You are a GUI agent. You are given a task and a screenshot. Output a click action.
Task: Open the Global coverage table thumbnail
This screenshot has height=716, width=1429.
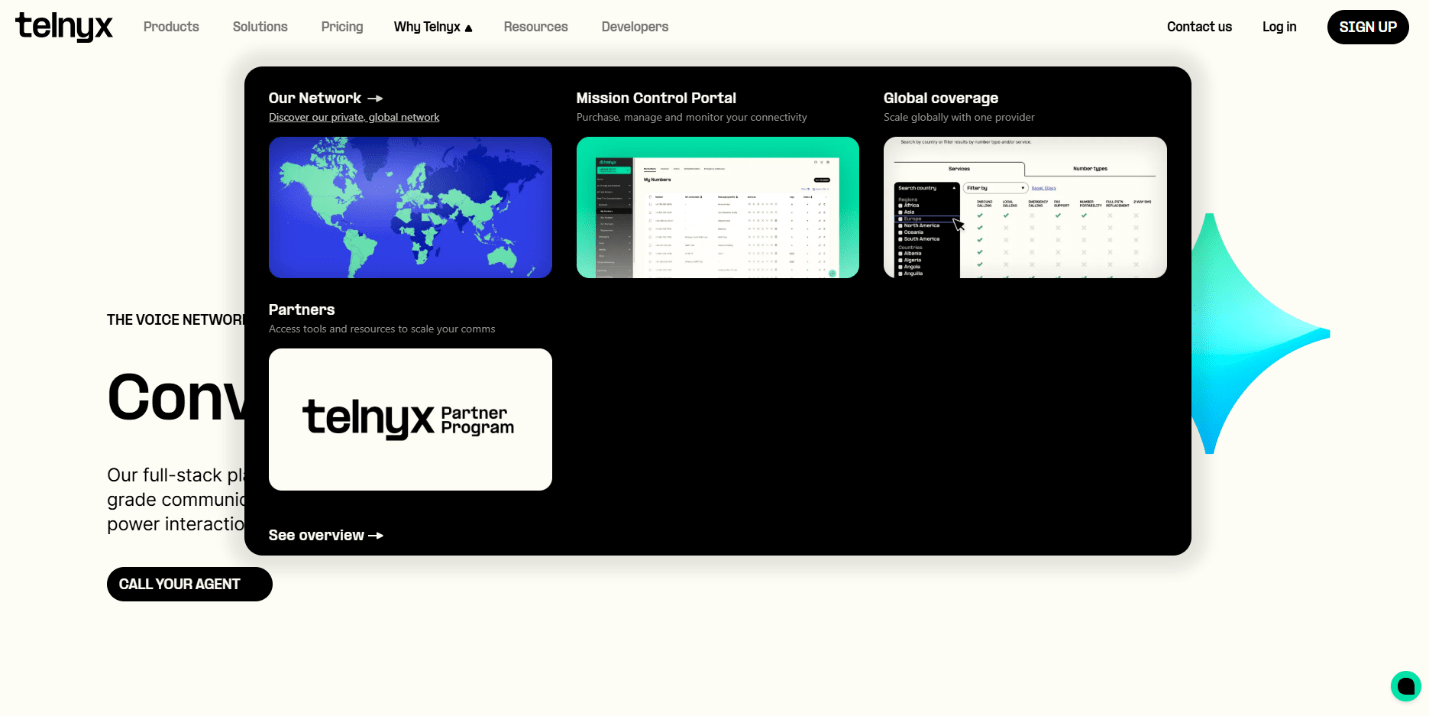1025,207
